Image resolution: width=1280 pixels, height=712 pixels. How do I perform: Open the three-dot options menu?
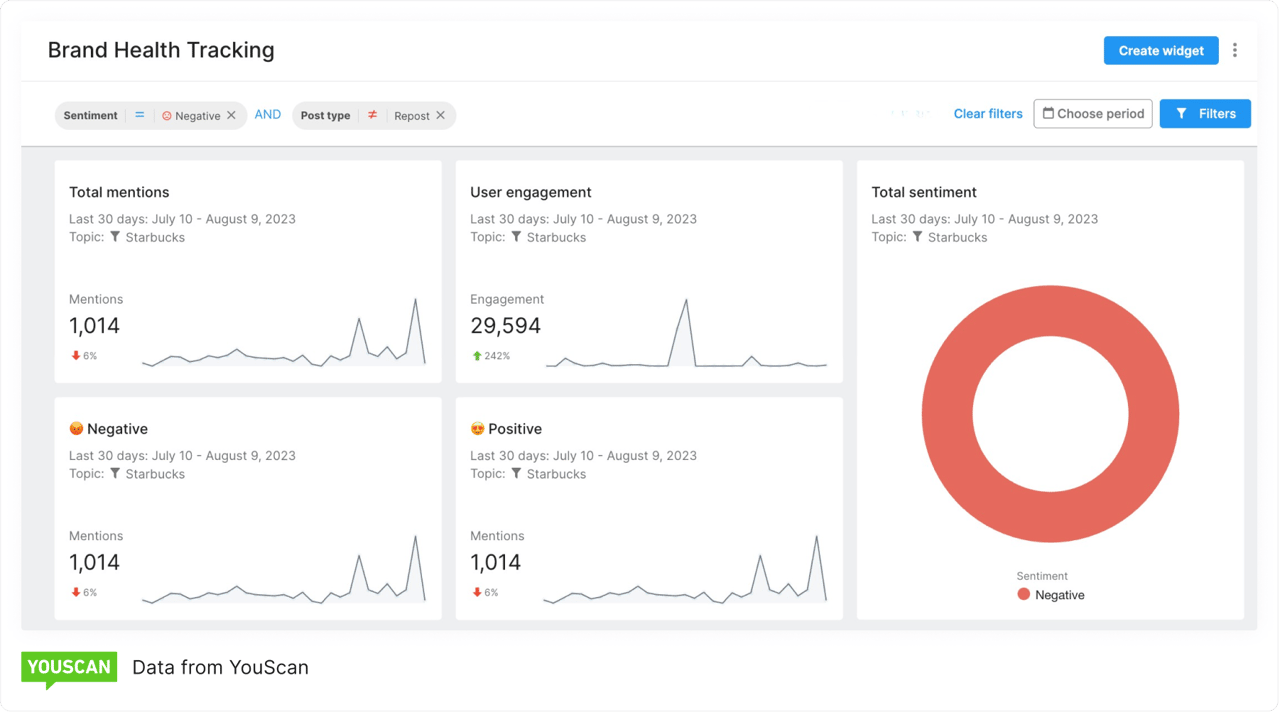click(1235, 49)
